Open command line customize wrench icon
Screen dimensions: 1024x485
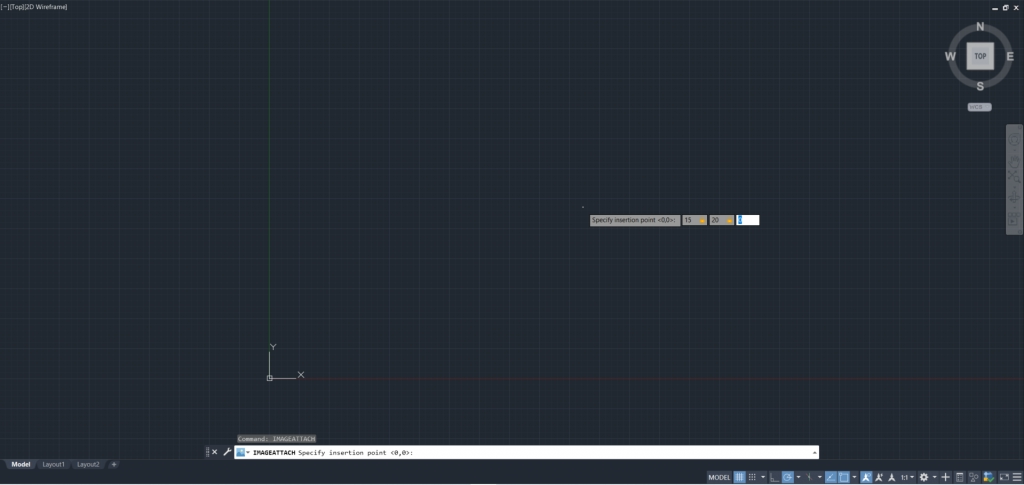click(x=227, y=452)
